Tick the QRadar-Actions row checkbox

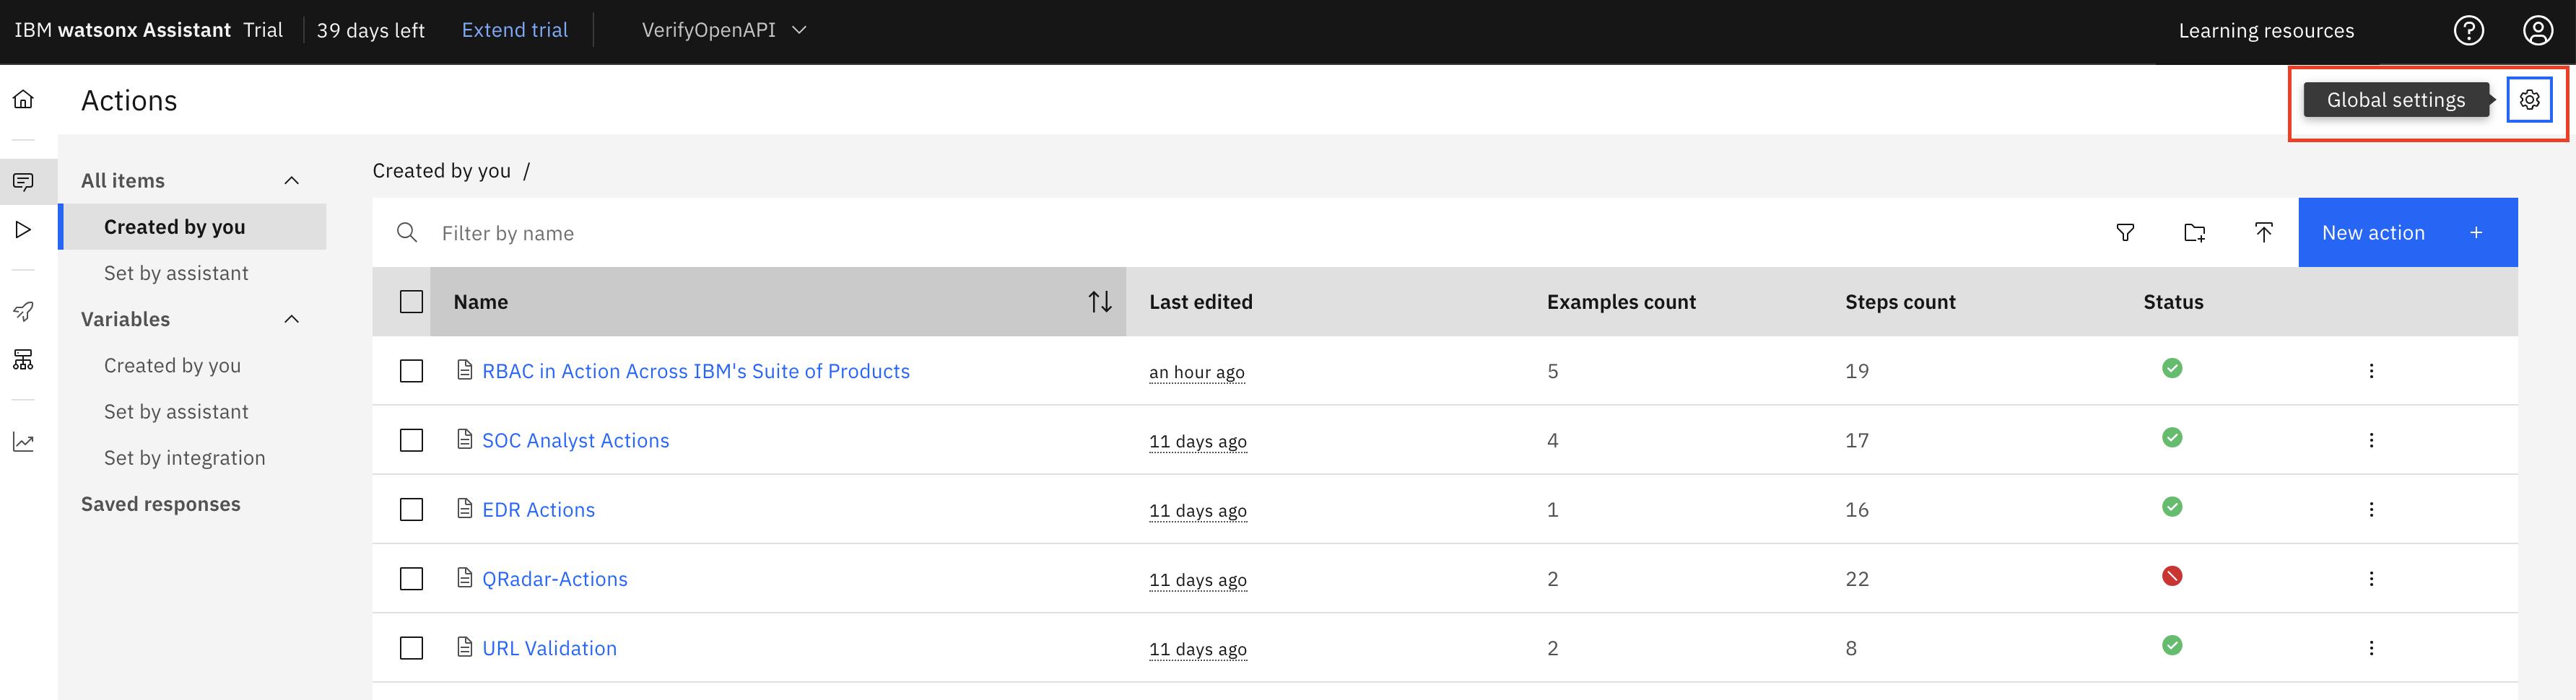point(411,579)
